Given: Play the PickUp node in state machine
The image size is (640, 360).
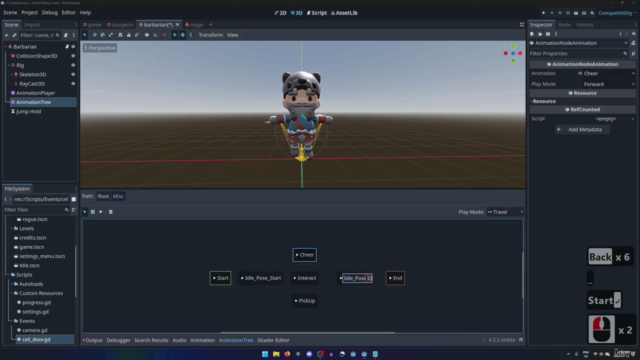Looking at the screenshot, I should (296, 301).
